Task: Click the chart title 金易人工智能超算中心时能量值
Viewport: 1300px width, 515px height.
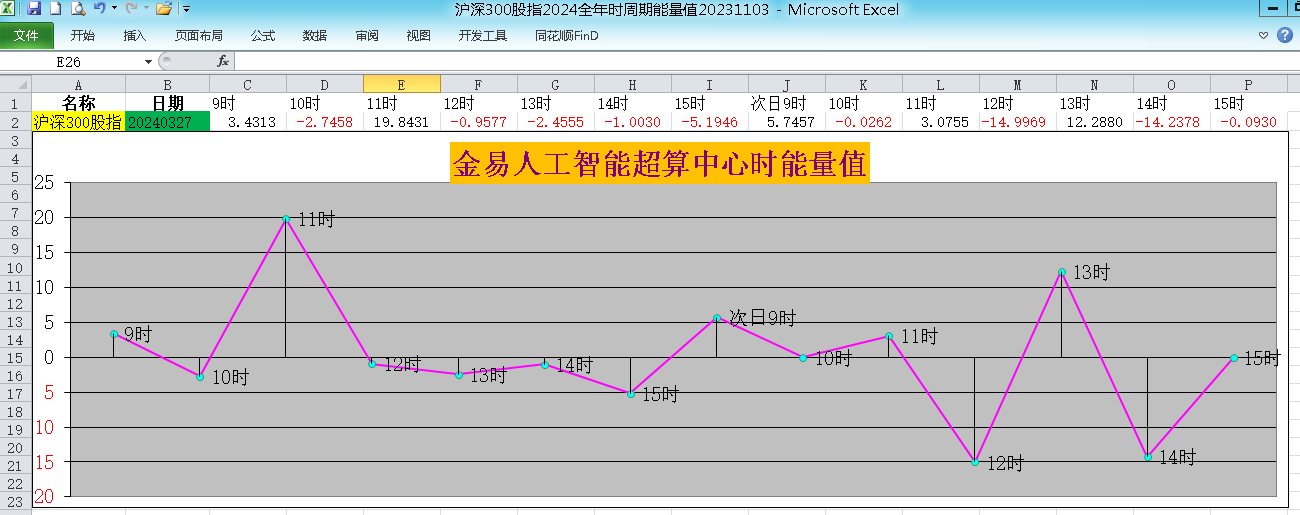Action: 659,163
